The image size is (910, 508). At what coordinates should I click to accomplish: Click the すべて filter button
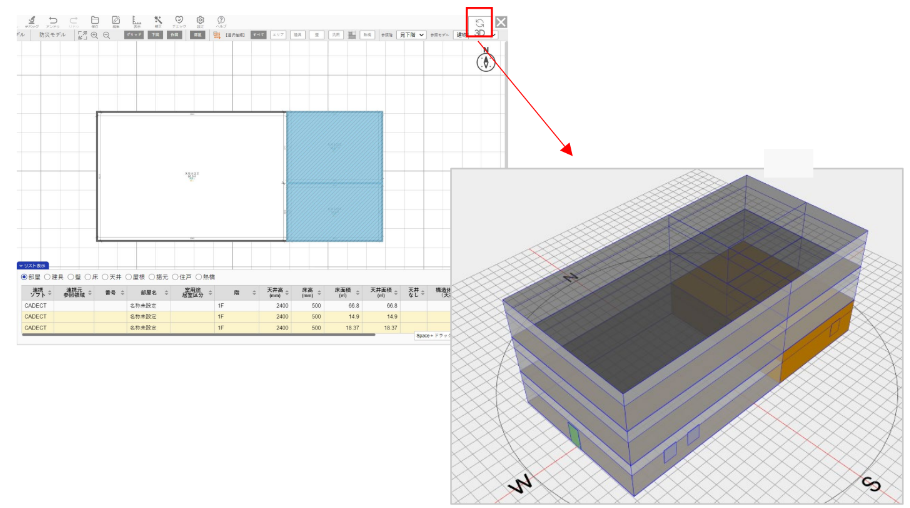[x=258, y=35]
